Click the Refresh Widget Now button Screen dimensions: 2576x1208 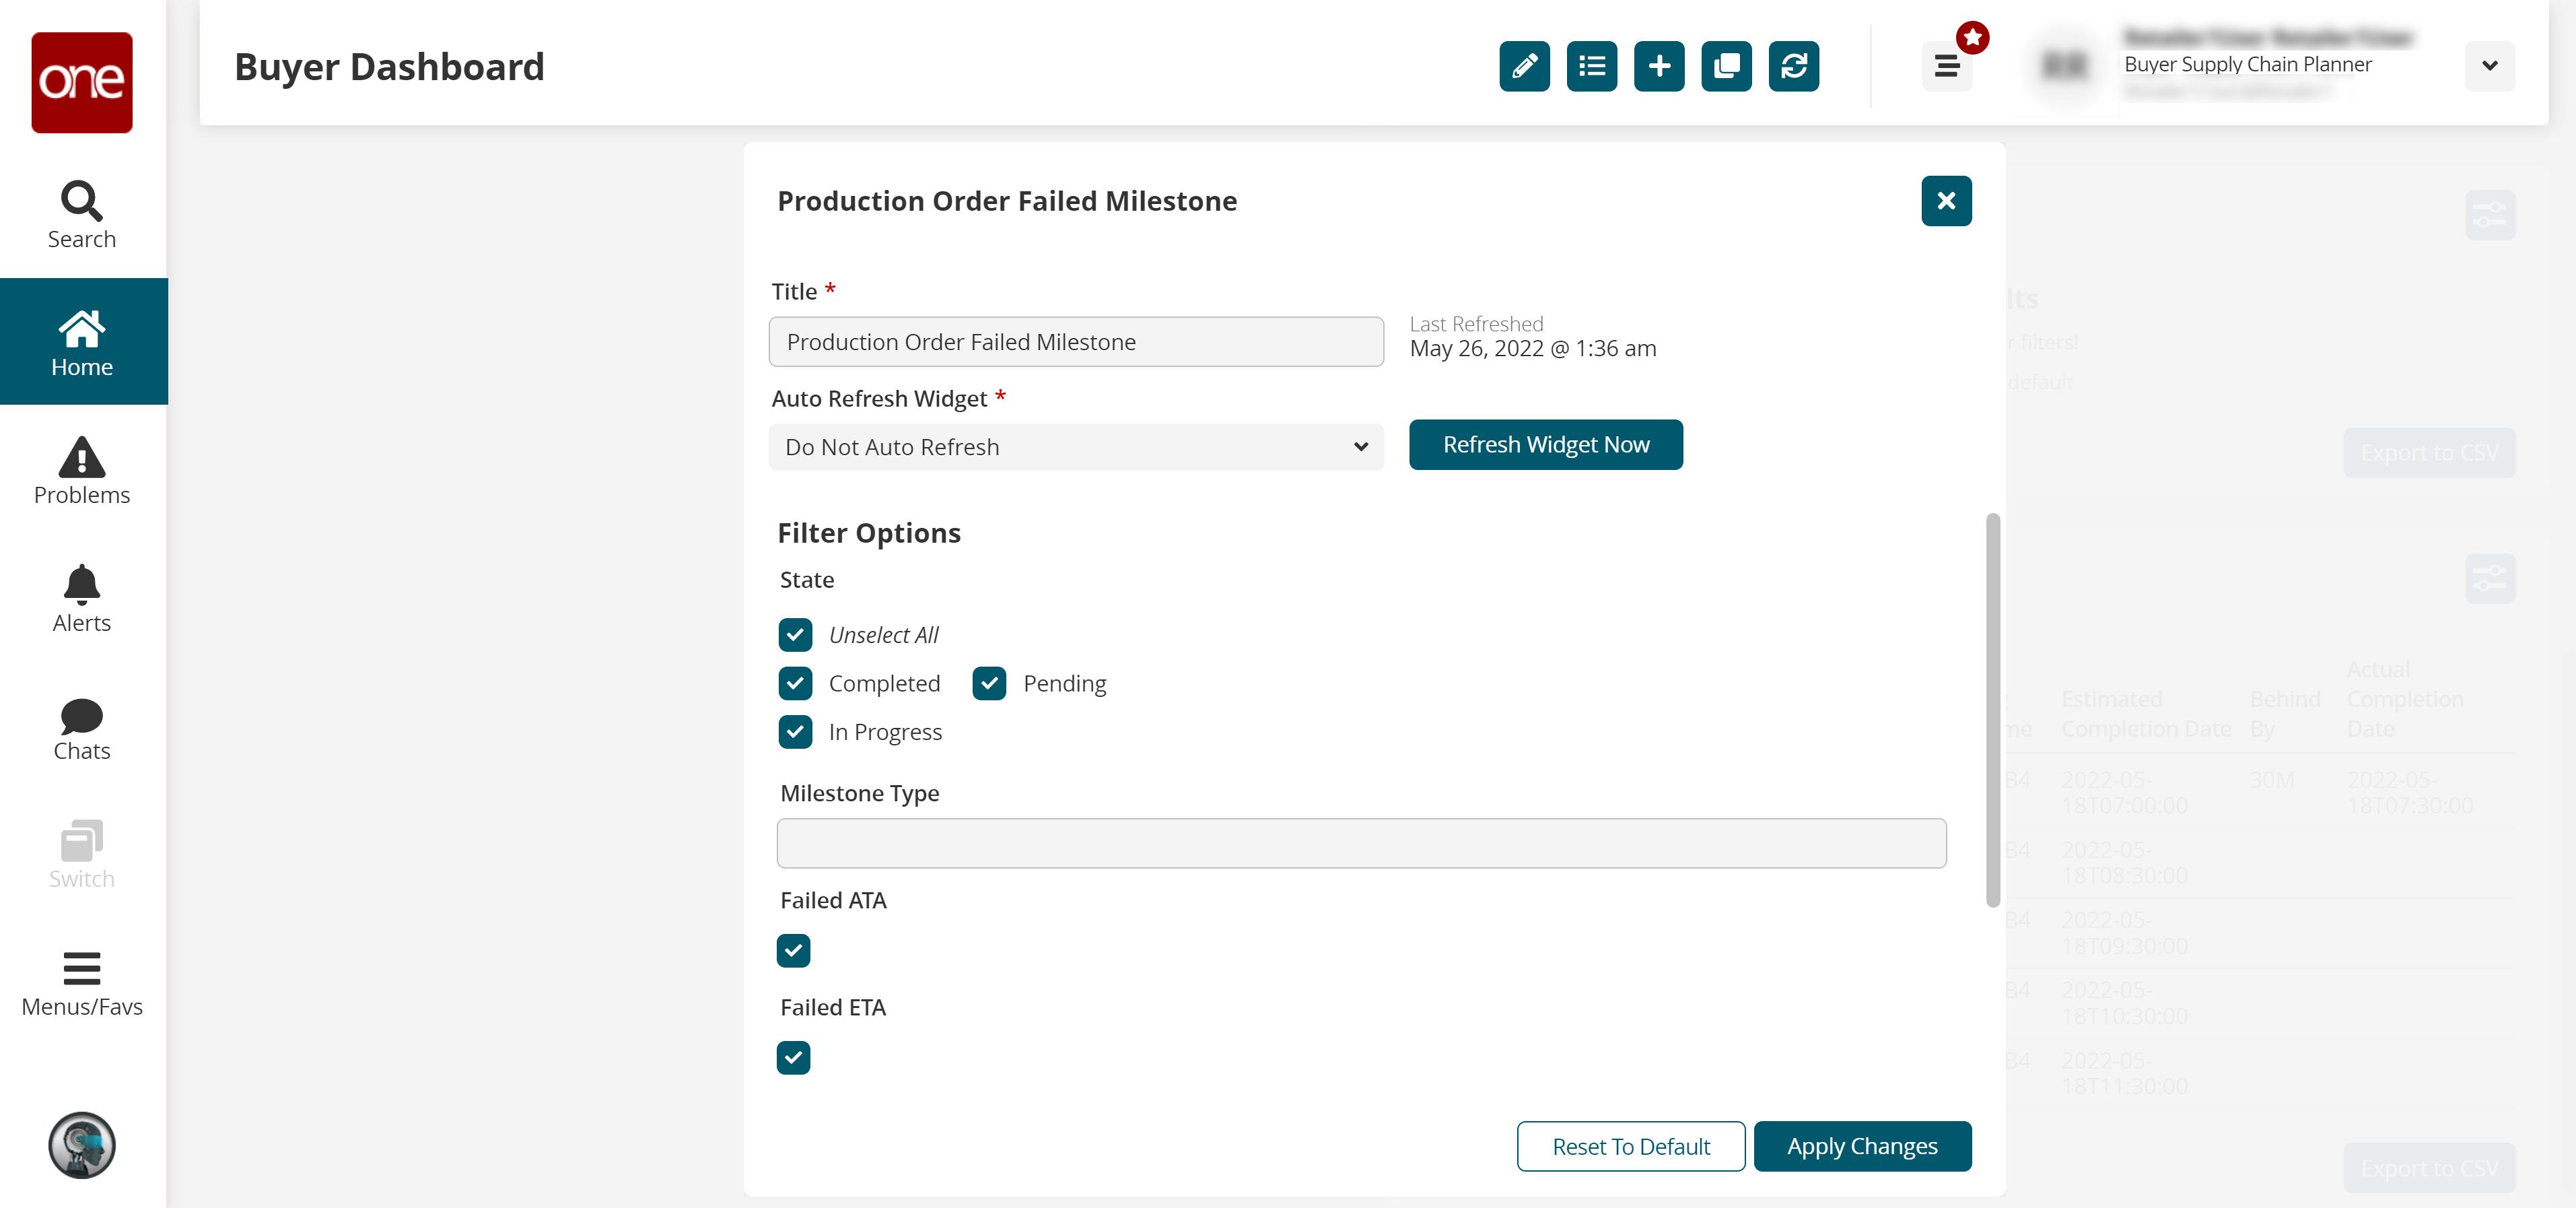click(1545, 444)
